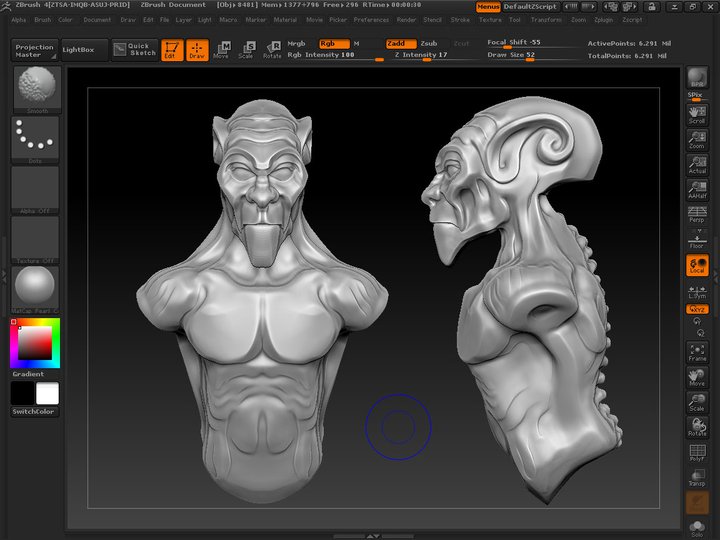Click the Z Intensity slider
720x540 pixels.
tap(434, 55)
